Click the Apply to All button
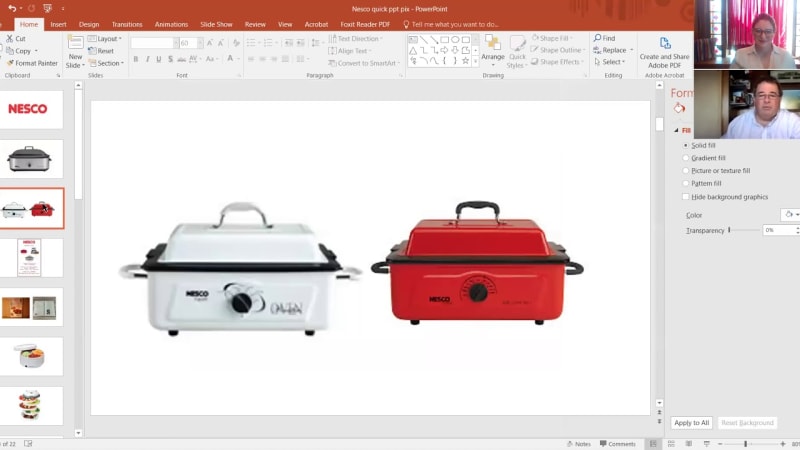This screenshot has width=800, height=450. pos(691,423)
